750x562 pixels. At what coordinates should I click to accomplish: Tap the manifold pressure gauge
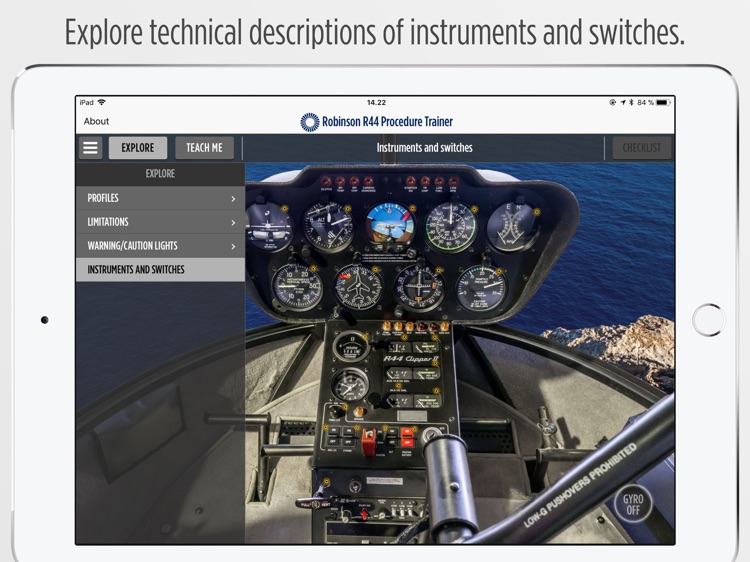tap(482, 288)
